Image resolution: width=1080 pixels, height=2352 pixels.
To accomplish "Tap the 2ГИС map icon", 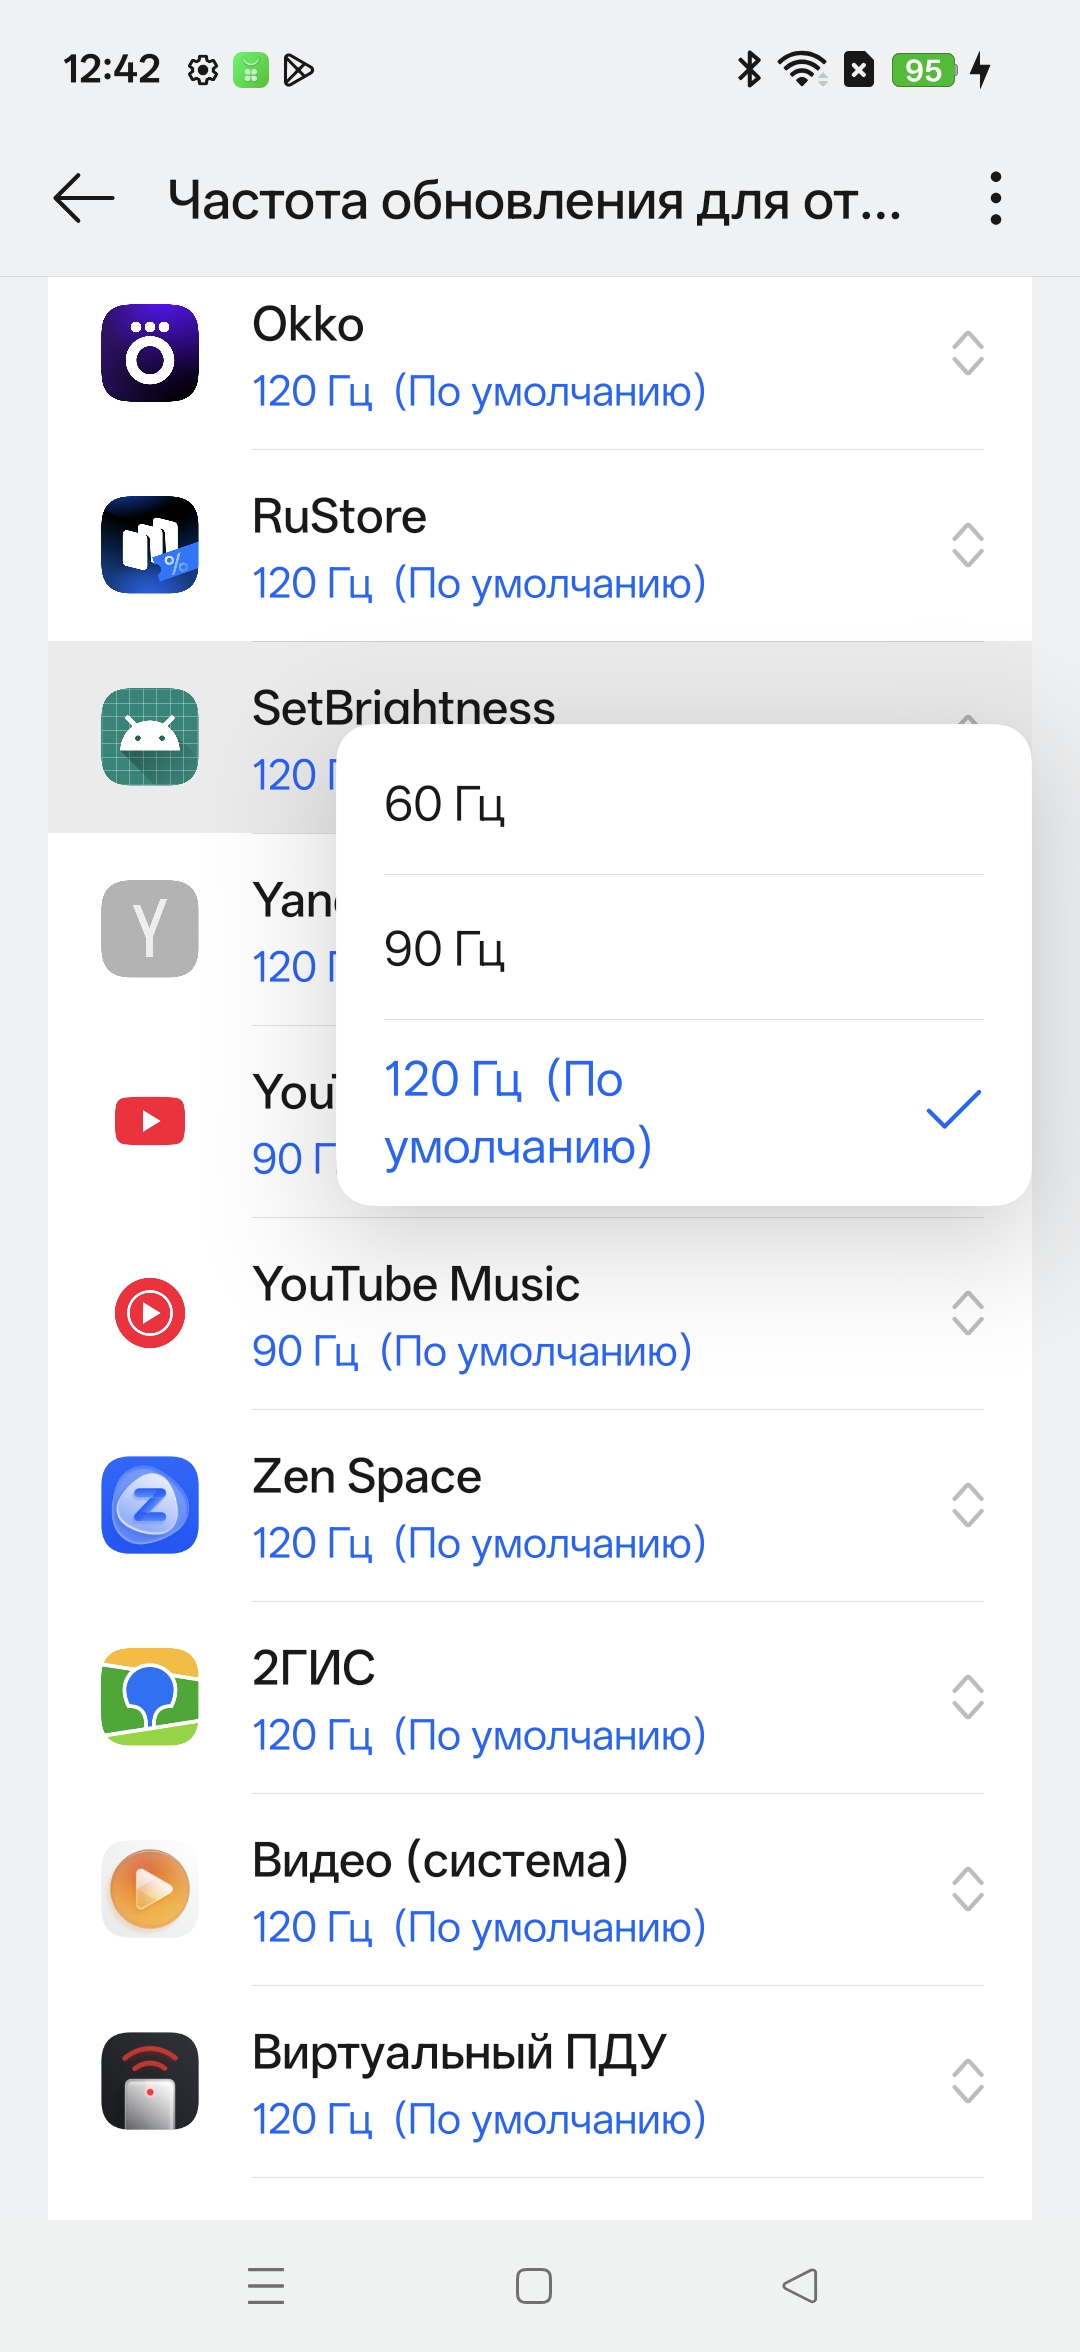I will coord(150,1697).
